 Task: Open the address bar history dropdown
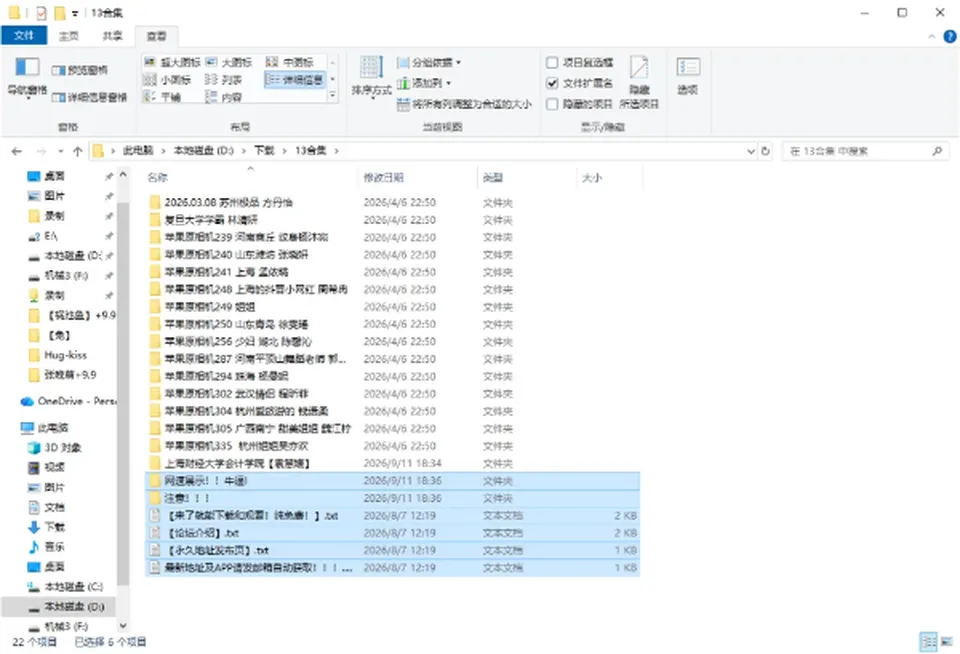click(751, 151)
